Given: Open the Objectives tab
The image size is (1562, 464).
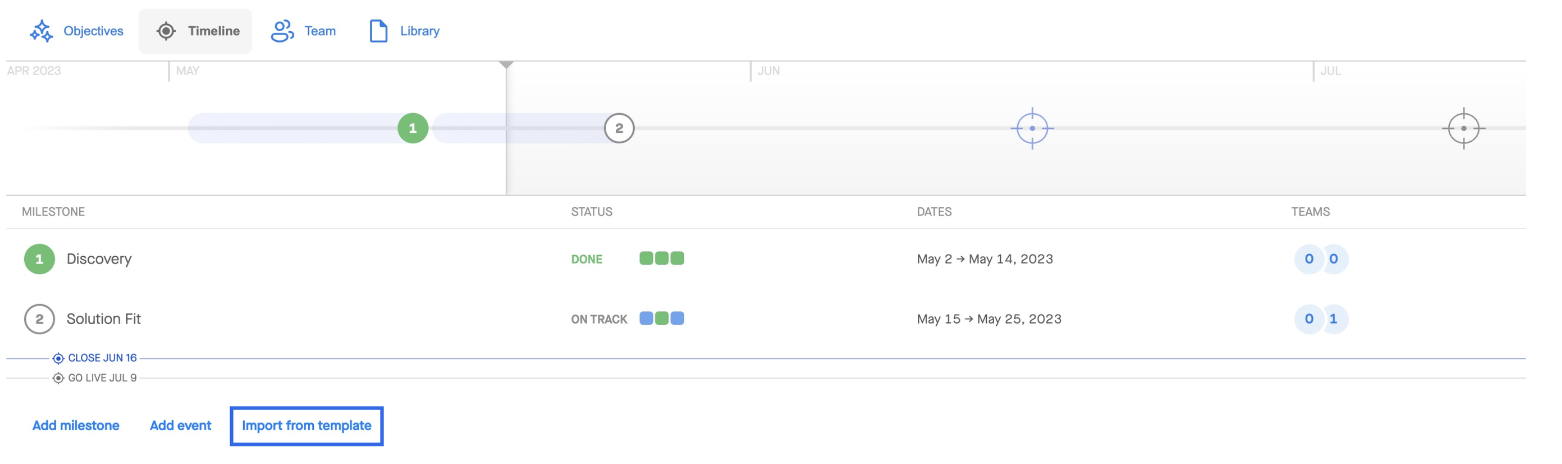Looking at the screenshot, I should [x=77, y=31].
